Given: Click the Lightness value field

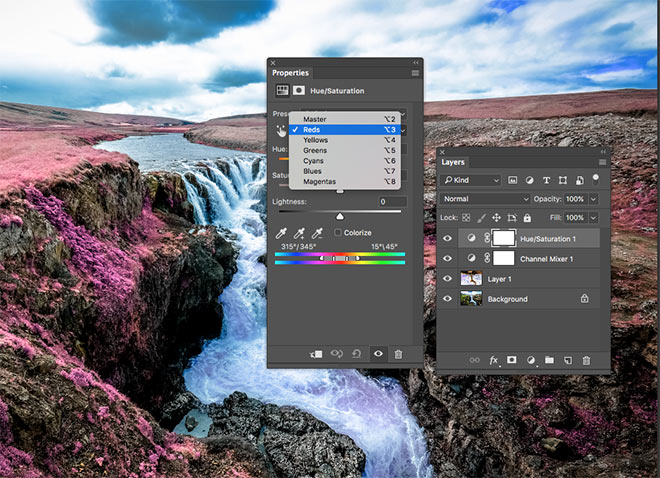Looking at the screenshot, I should pyautogui.click(x=393, y=202).
